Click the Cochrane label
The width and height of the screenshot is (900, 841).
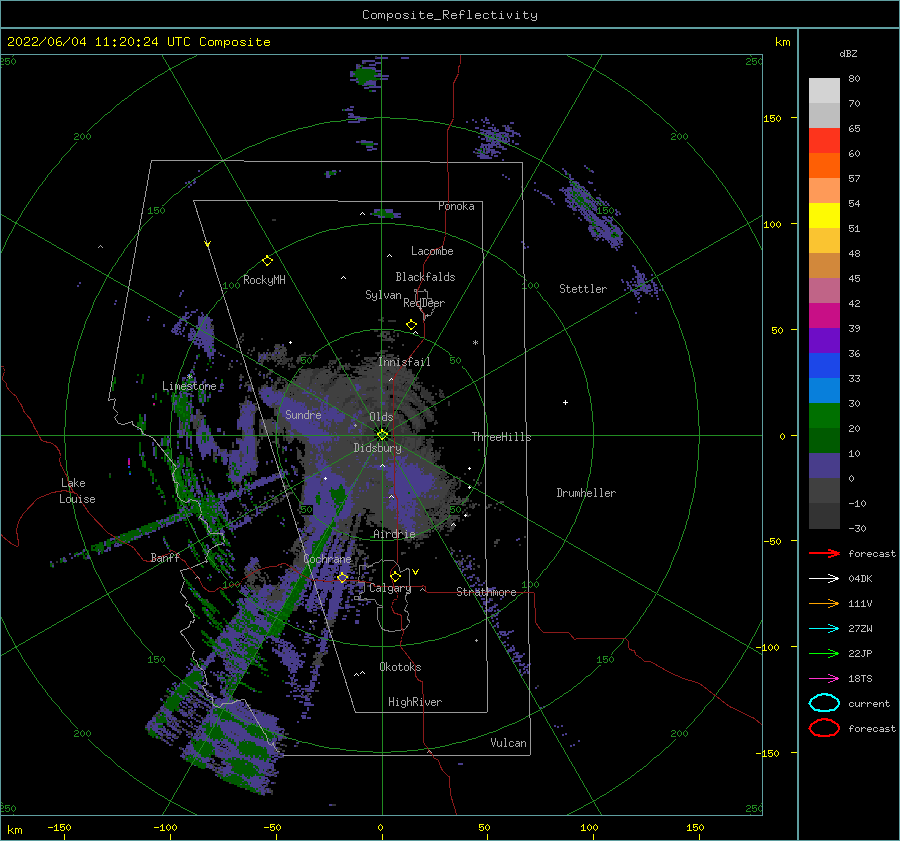[x=327, y=559]
